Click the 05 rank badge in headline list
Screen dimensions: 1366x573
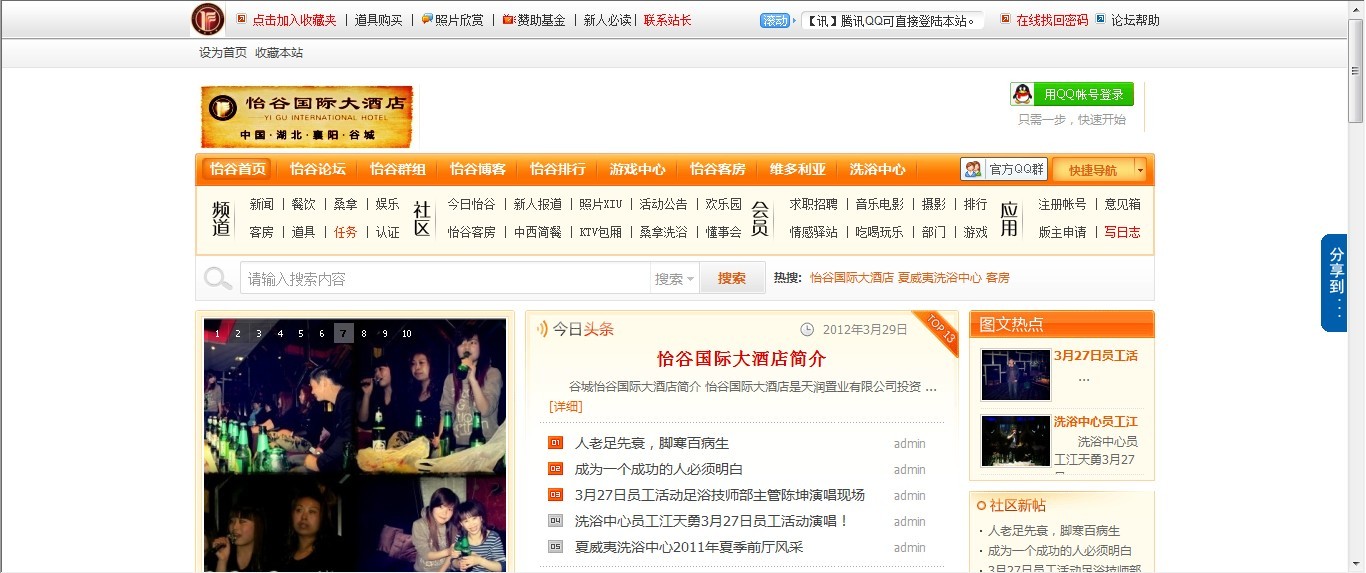point(556,547)
